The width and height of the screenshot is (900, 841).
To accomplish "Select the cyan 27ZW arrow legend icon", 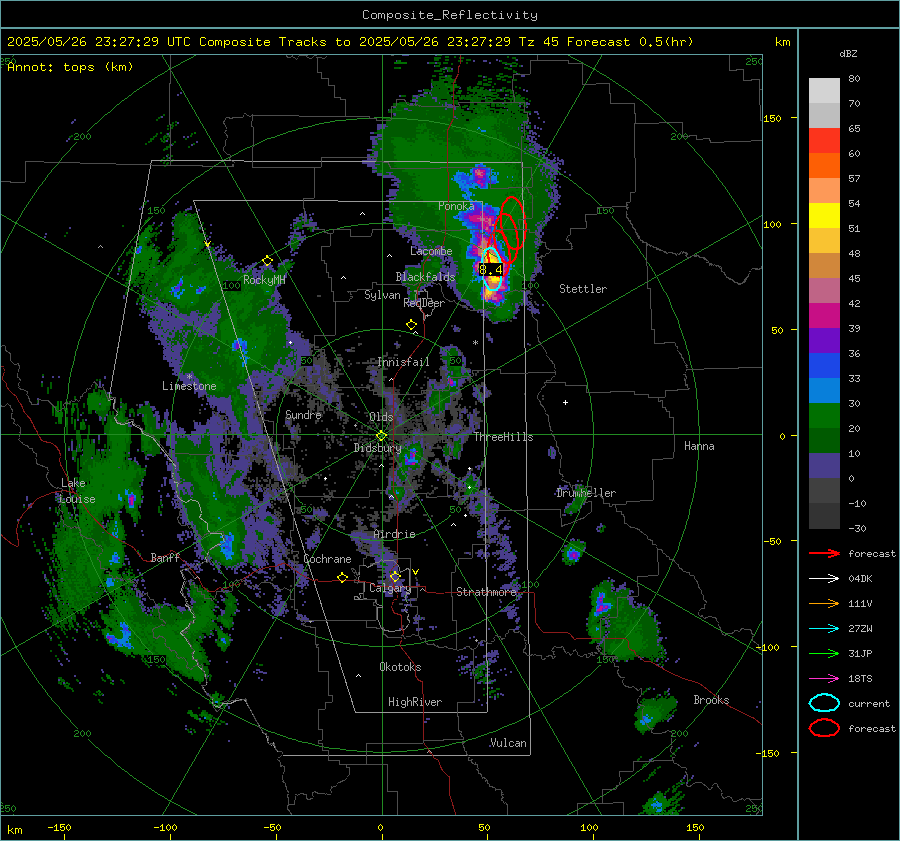I will 824,629.
